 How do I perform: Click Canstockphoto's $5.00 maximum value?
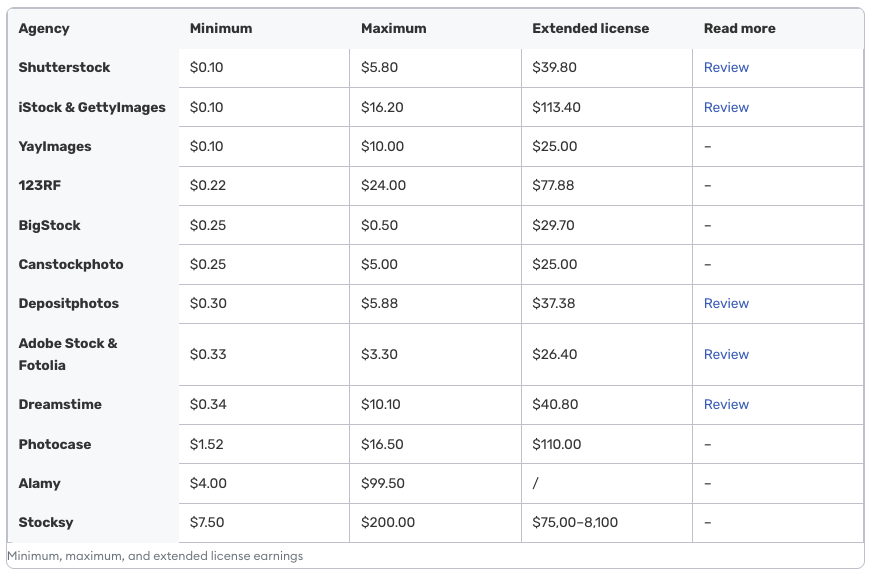click(x=379, y=264)
